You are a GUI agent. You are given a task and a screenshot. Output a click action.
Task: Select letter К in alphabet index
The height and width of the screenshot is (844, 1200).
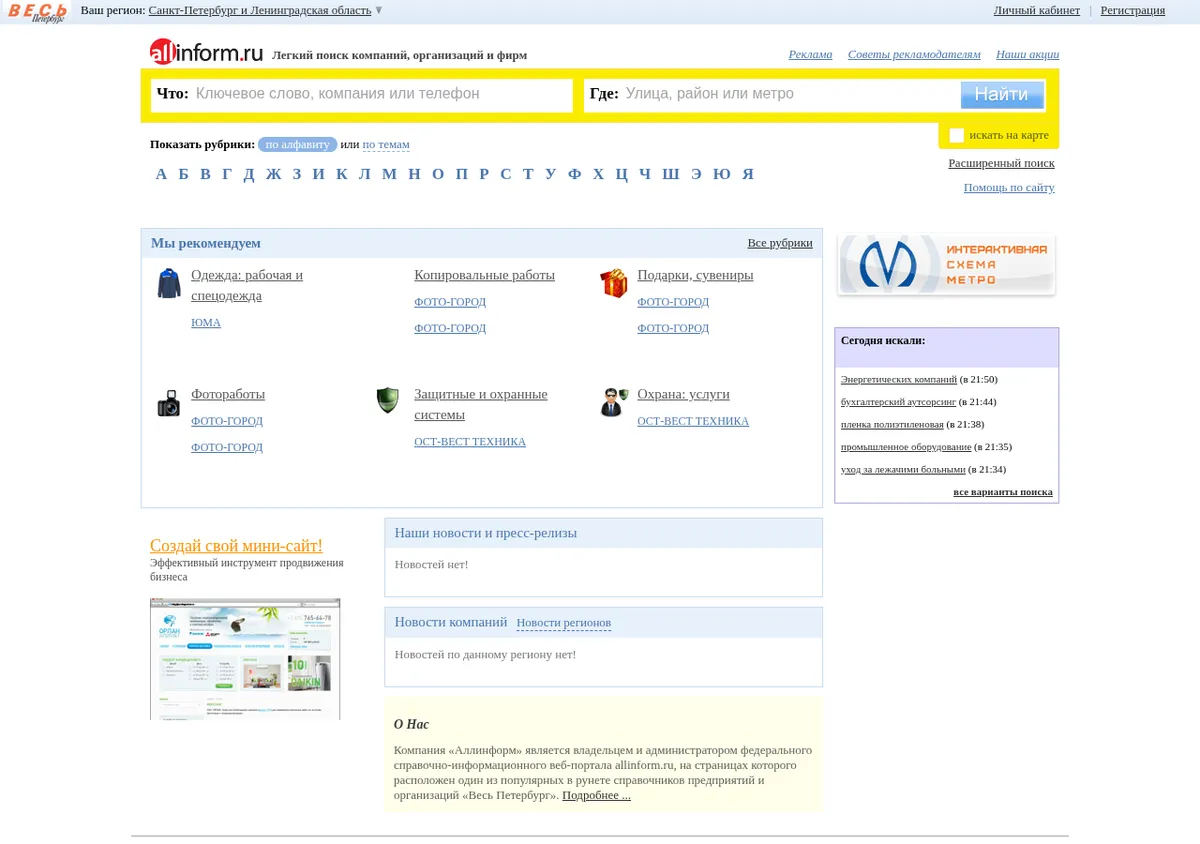click(x=342, y=174)
